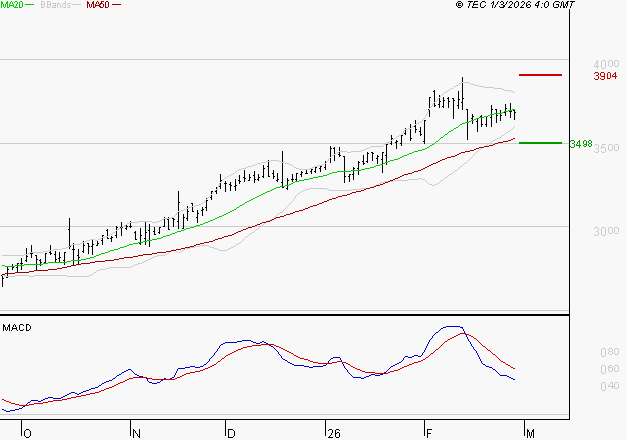
Task: Click the 26 year label on the time axis
Action: pos(333,434)
